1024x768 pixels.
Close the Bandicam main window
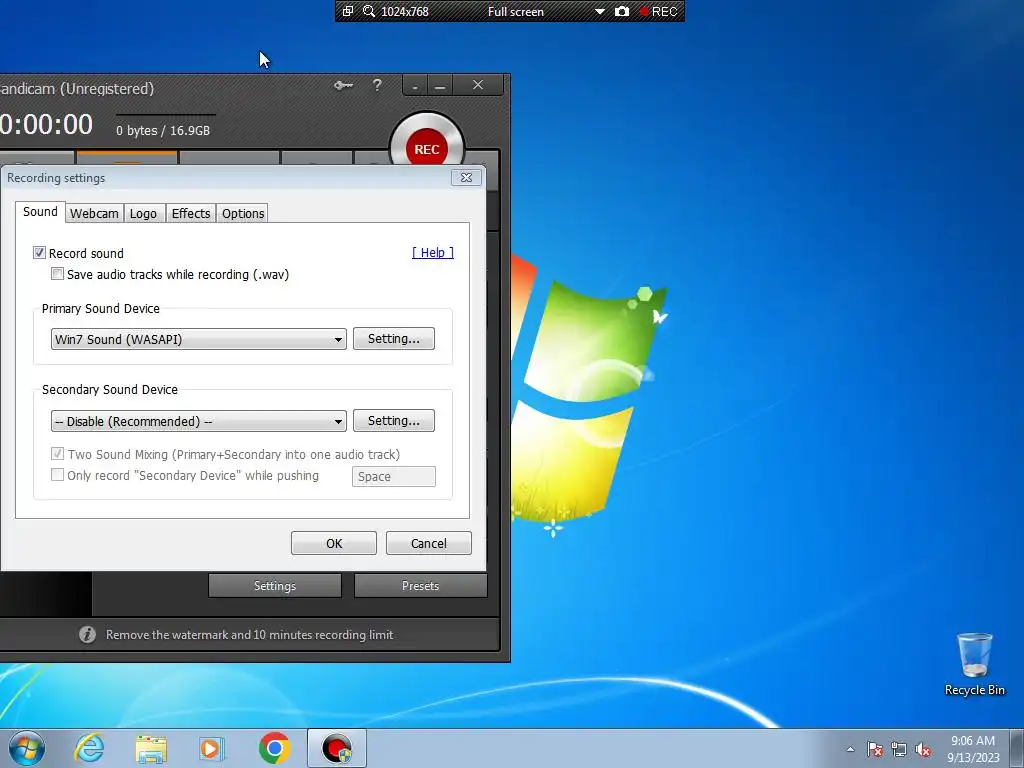coord(478,86)
